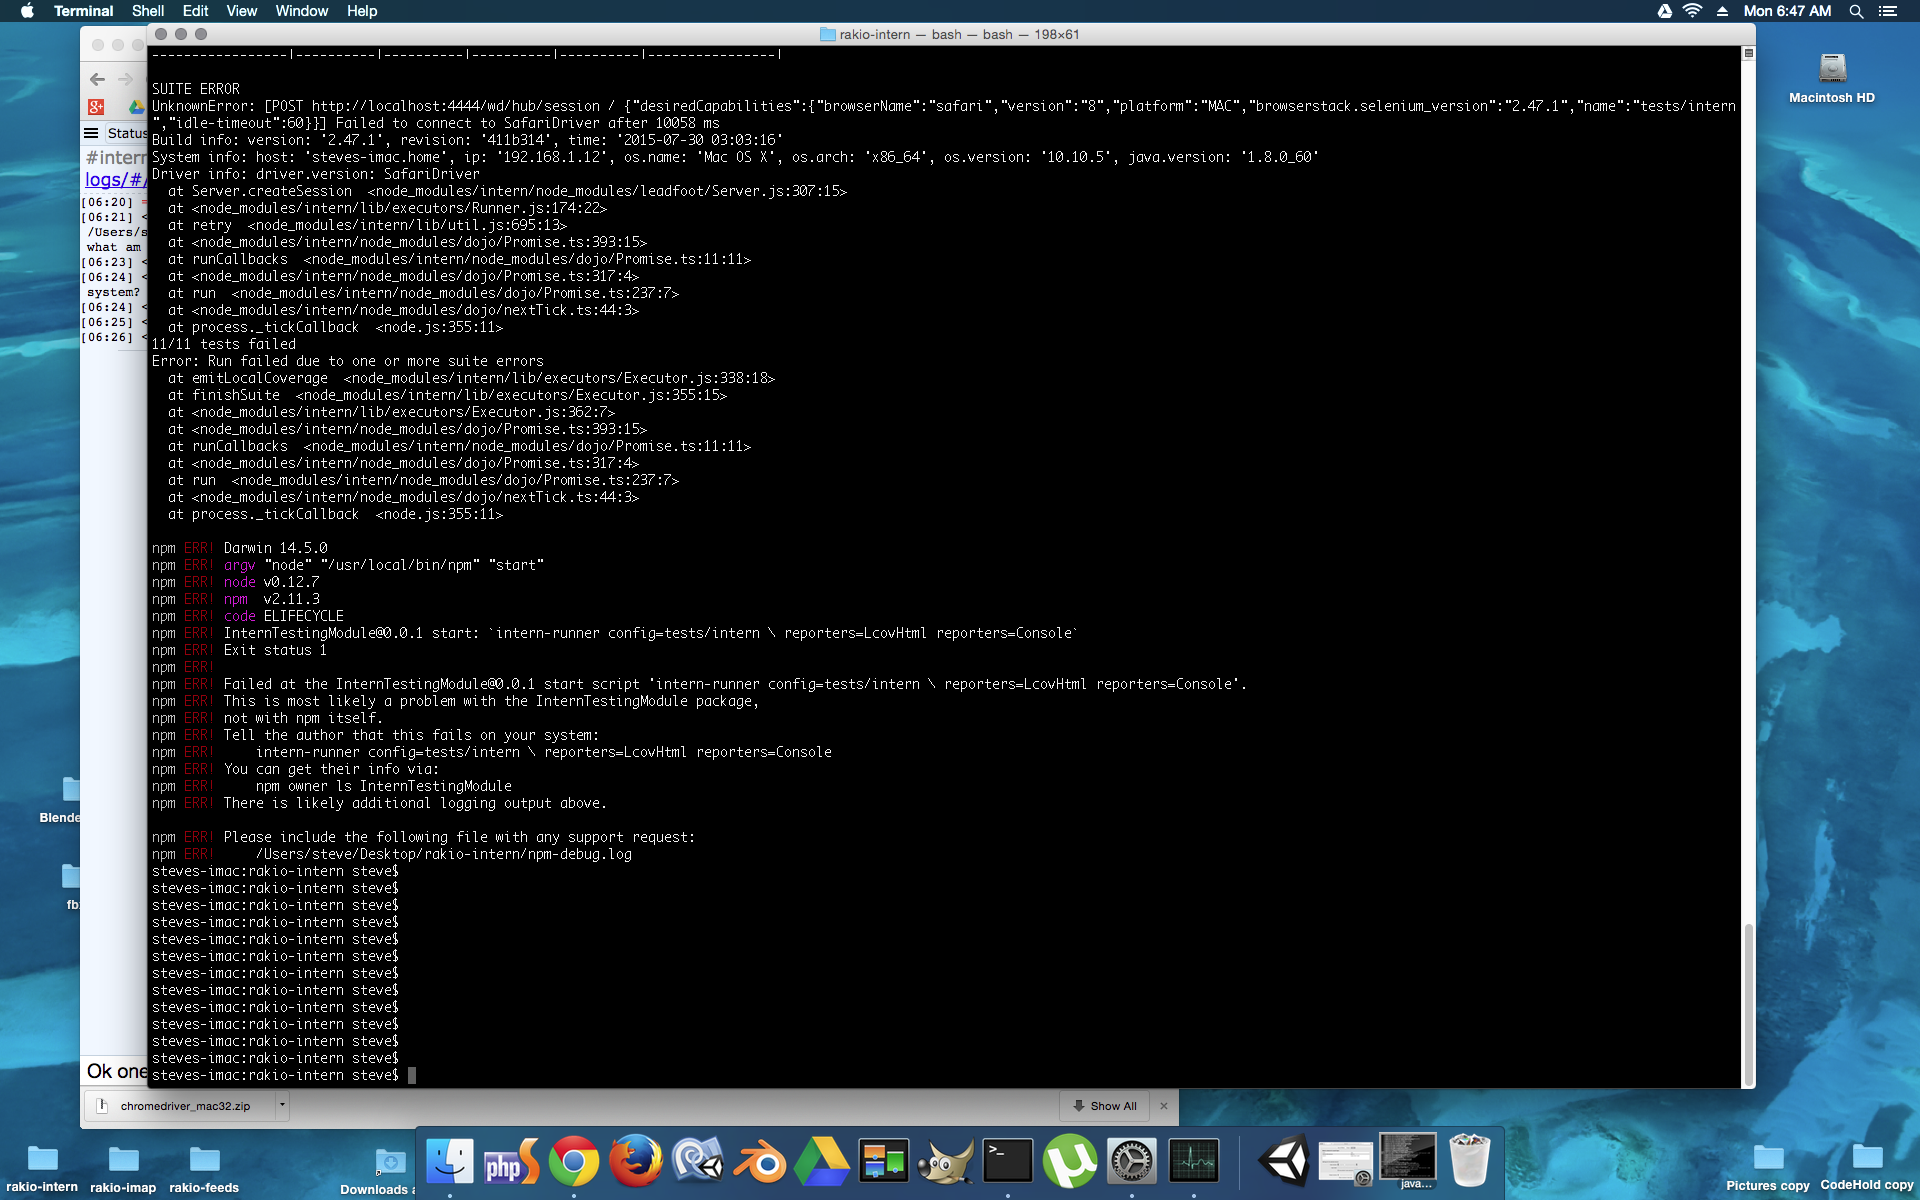
Task: Open Firefox from the dock
Action: coord(636,1161)
